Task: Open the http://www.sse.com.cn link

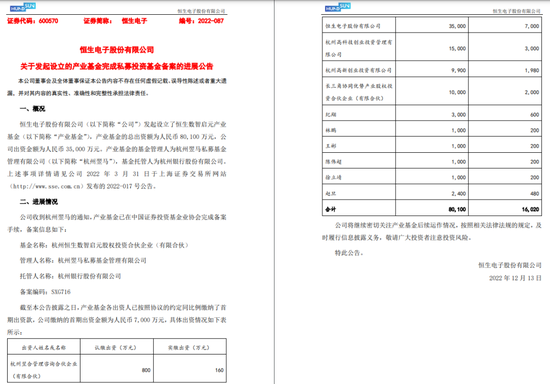Action: coord(47,186)
